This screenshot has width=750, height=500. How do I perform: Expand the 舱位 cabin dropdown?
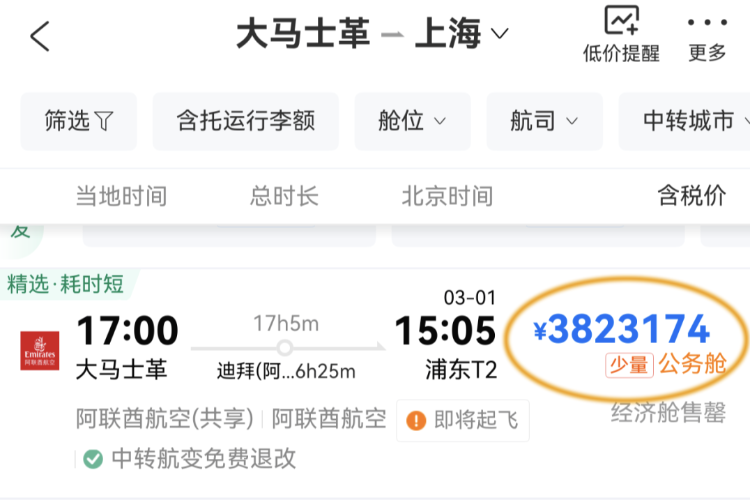tap(412, 121)
